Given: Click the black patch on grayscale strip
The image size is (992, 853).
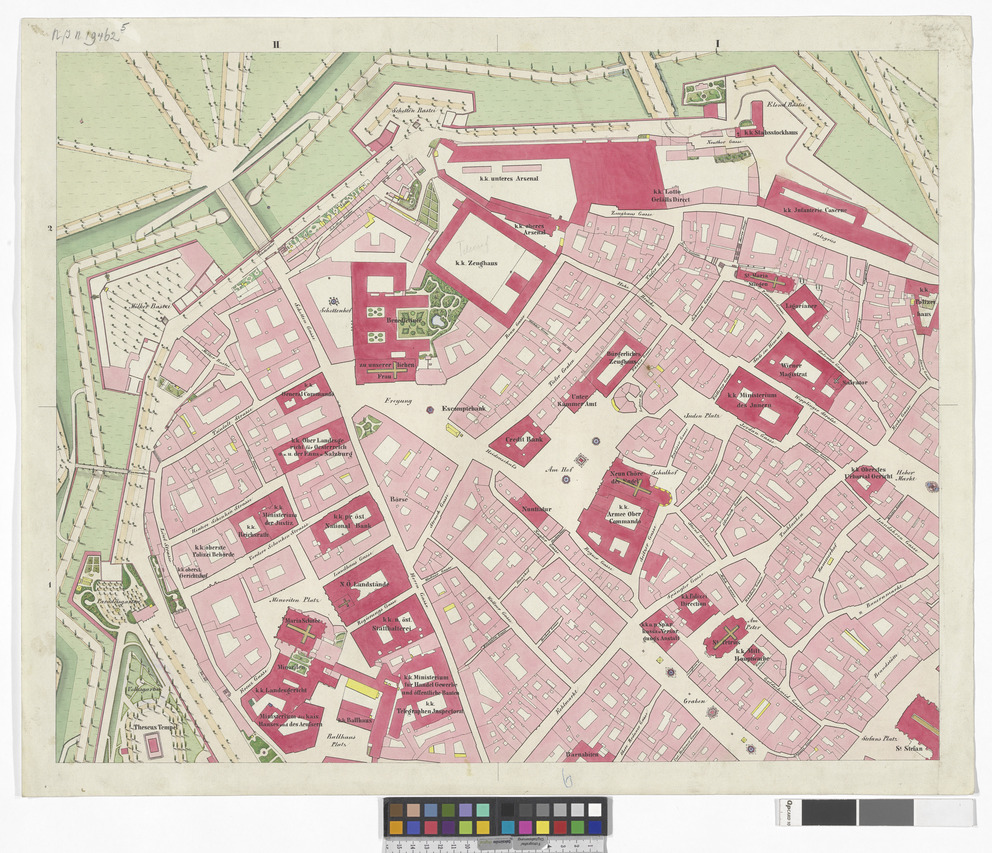Looking at the screenshot, I should tap(829, 811).
